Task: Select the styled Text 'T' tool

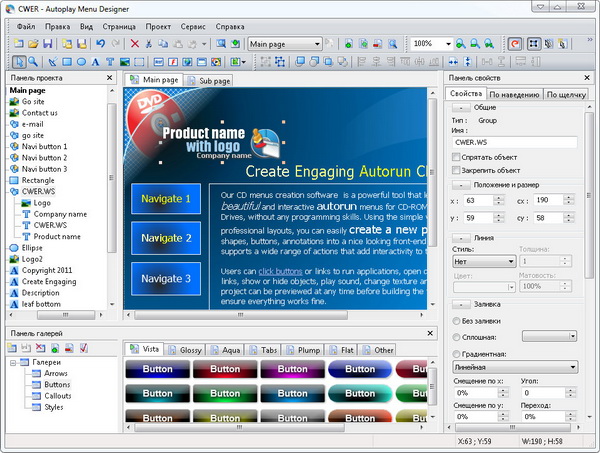Action: tap(110, 62)
